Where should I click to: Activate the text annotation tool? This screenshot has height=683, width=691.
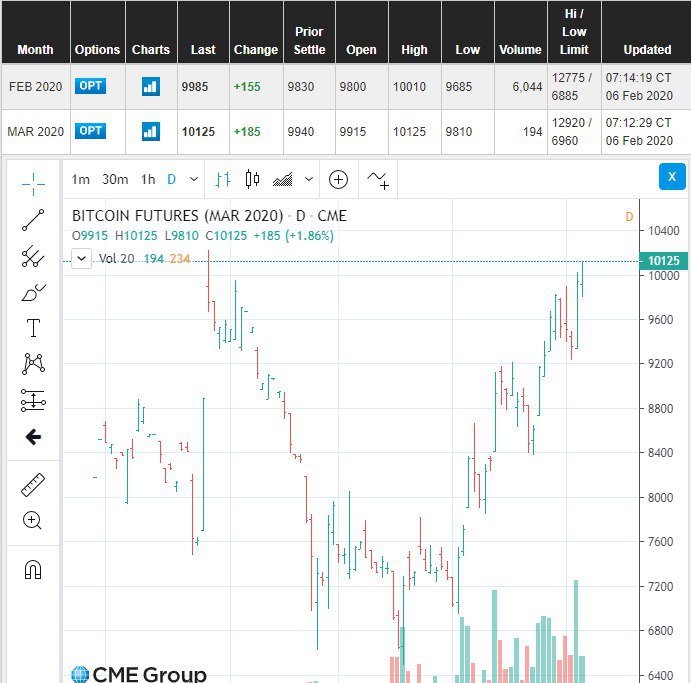coord(33,329)
